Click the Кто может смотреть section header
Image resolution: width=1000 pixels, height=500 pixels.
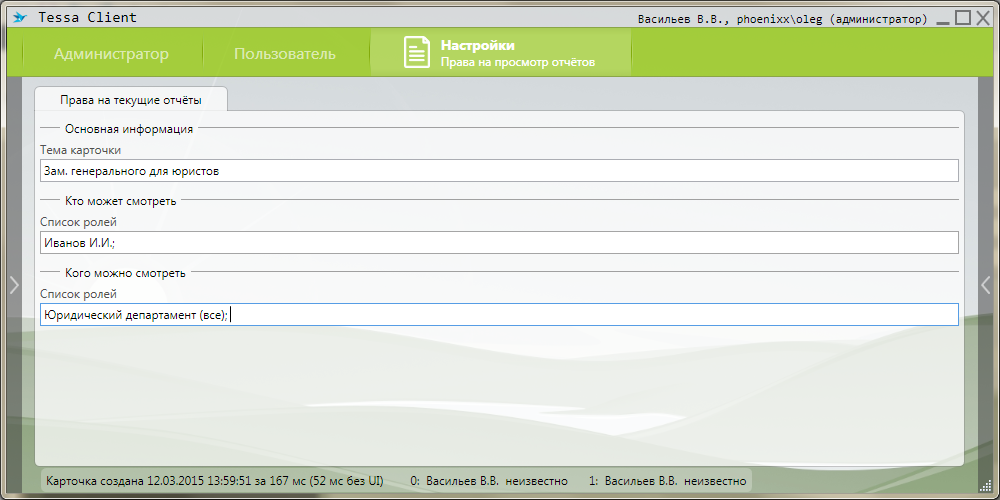coord(120,200)
